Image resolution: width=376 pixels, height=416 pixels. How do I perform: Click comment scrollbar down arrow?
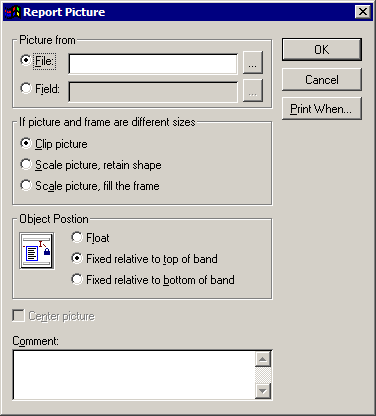coord(263,391)
